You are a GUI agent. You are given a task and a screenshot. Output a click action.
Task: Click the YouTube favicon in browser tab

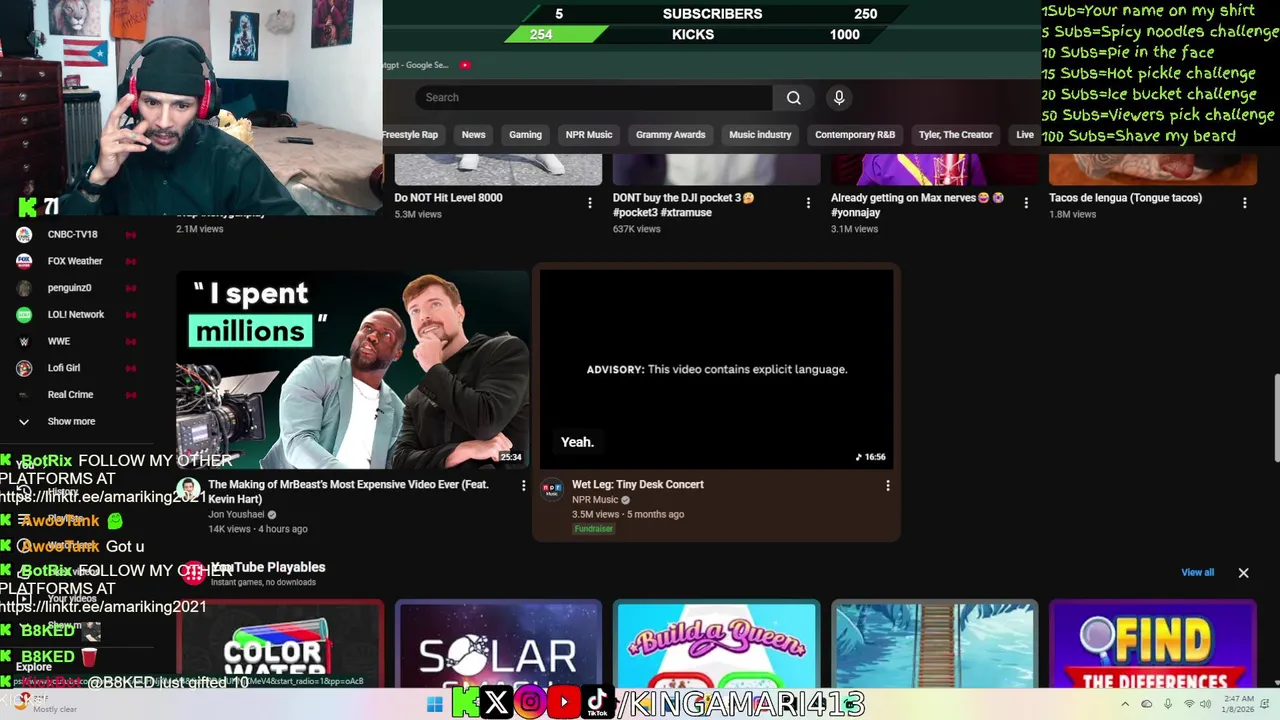(x=465, y=65)
